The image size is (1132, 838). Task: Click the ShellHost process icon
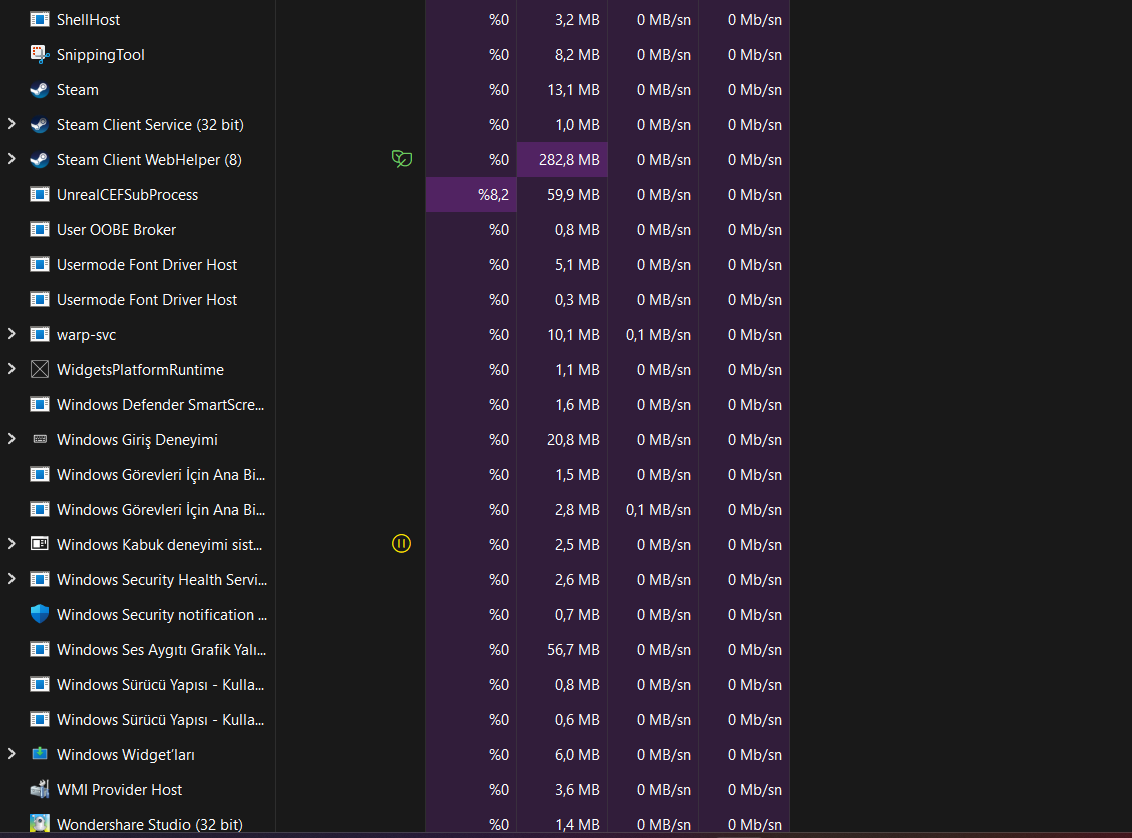pos(40,19)
